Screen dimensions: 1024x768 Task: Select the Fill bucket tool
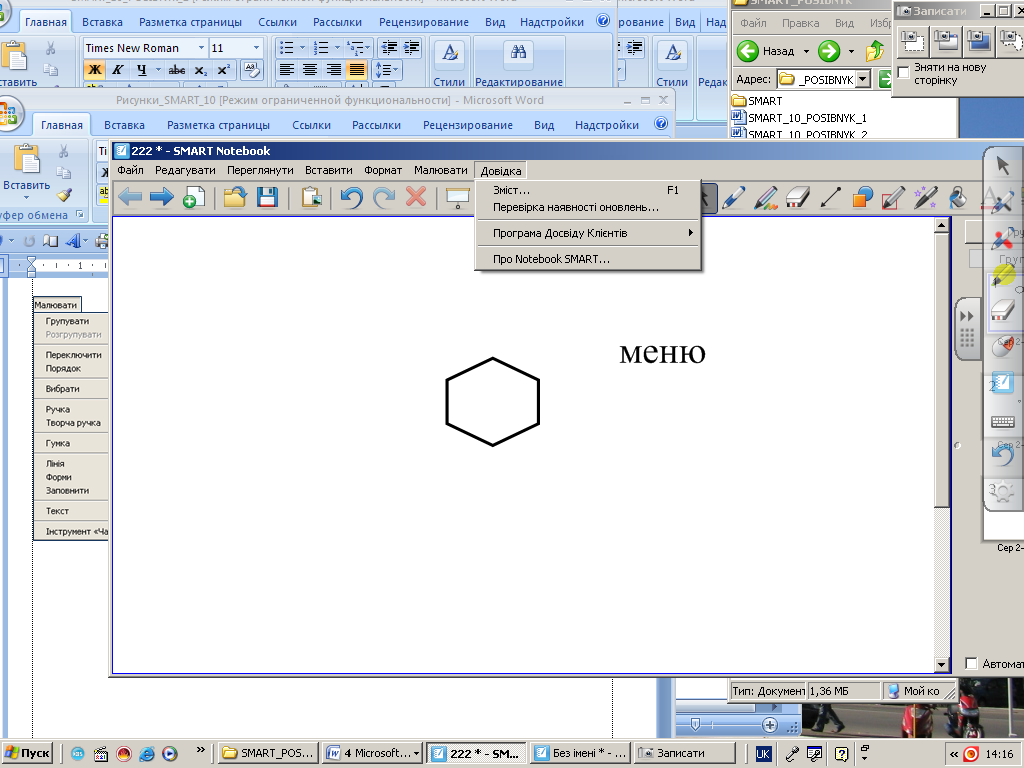tap(957, 197)
